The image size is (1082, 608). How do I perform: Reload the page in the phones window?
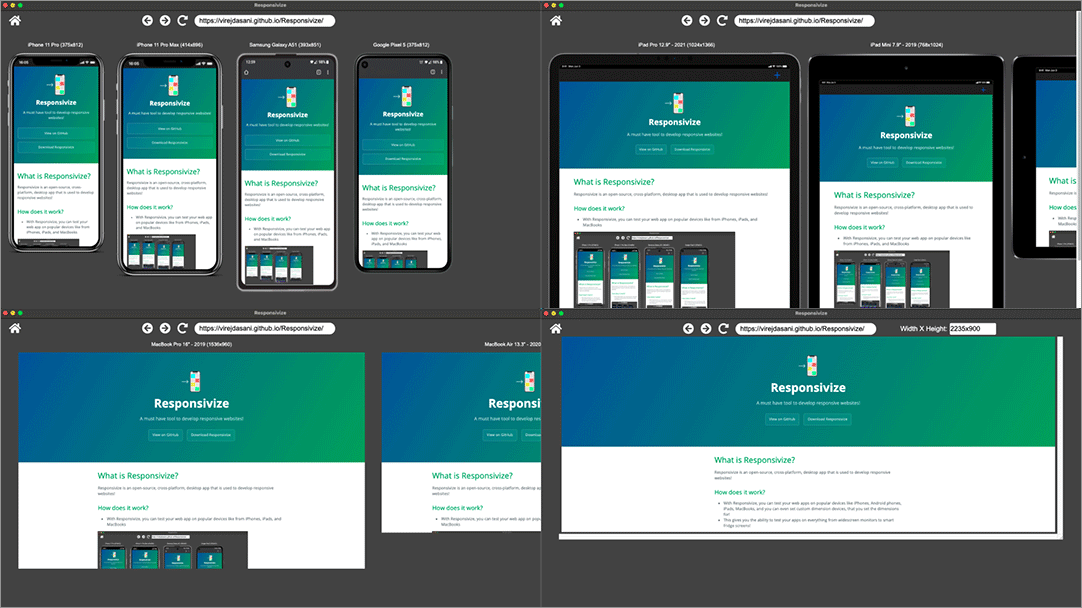183,21
